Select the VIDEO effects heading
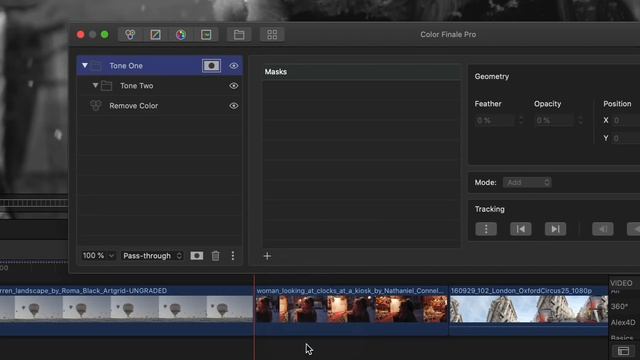640x360 pixels. point(621,283)
